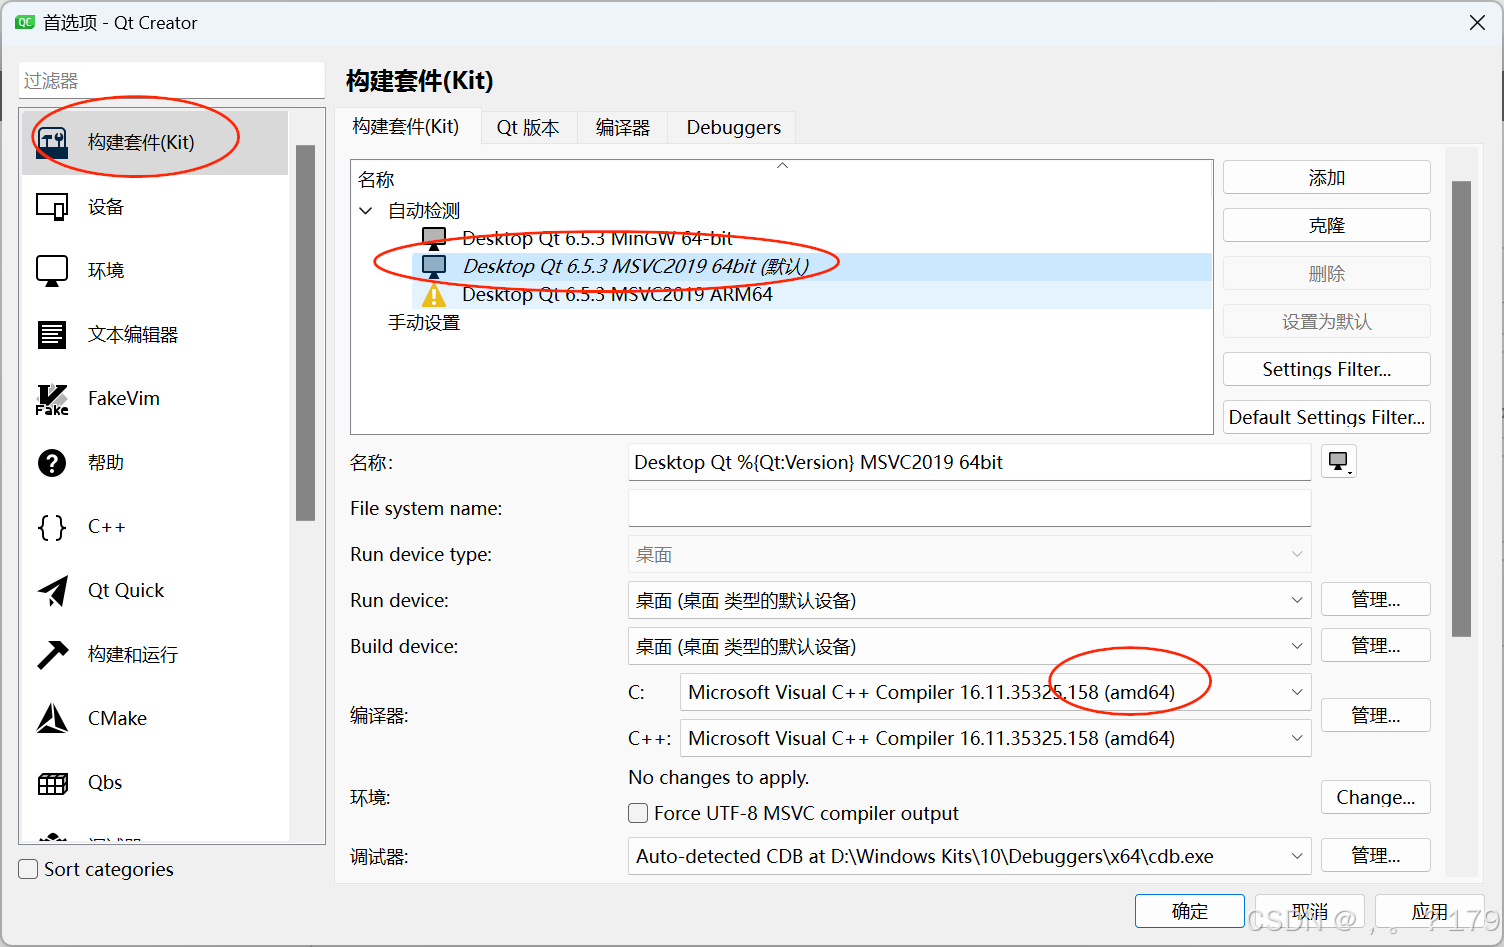Switch to the 构建套件(Kit) tab
The height and width of the screenshot is (947, 1504).
[x=406, y=126]
